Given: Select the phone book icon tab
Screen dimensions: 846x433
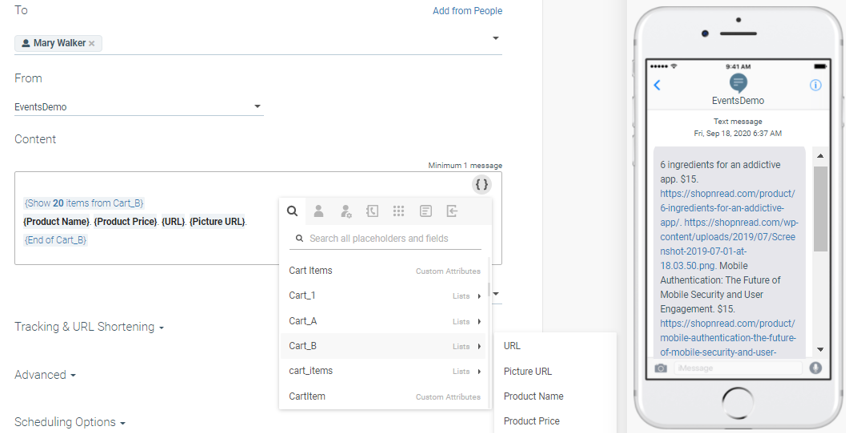Looking at the screenshot, I should [372, 211].
